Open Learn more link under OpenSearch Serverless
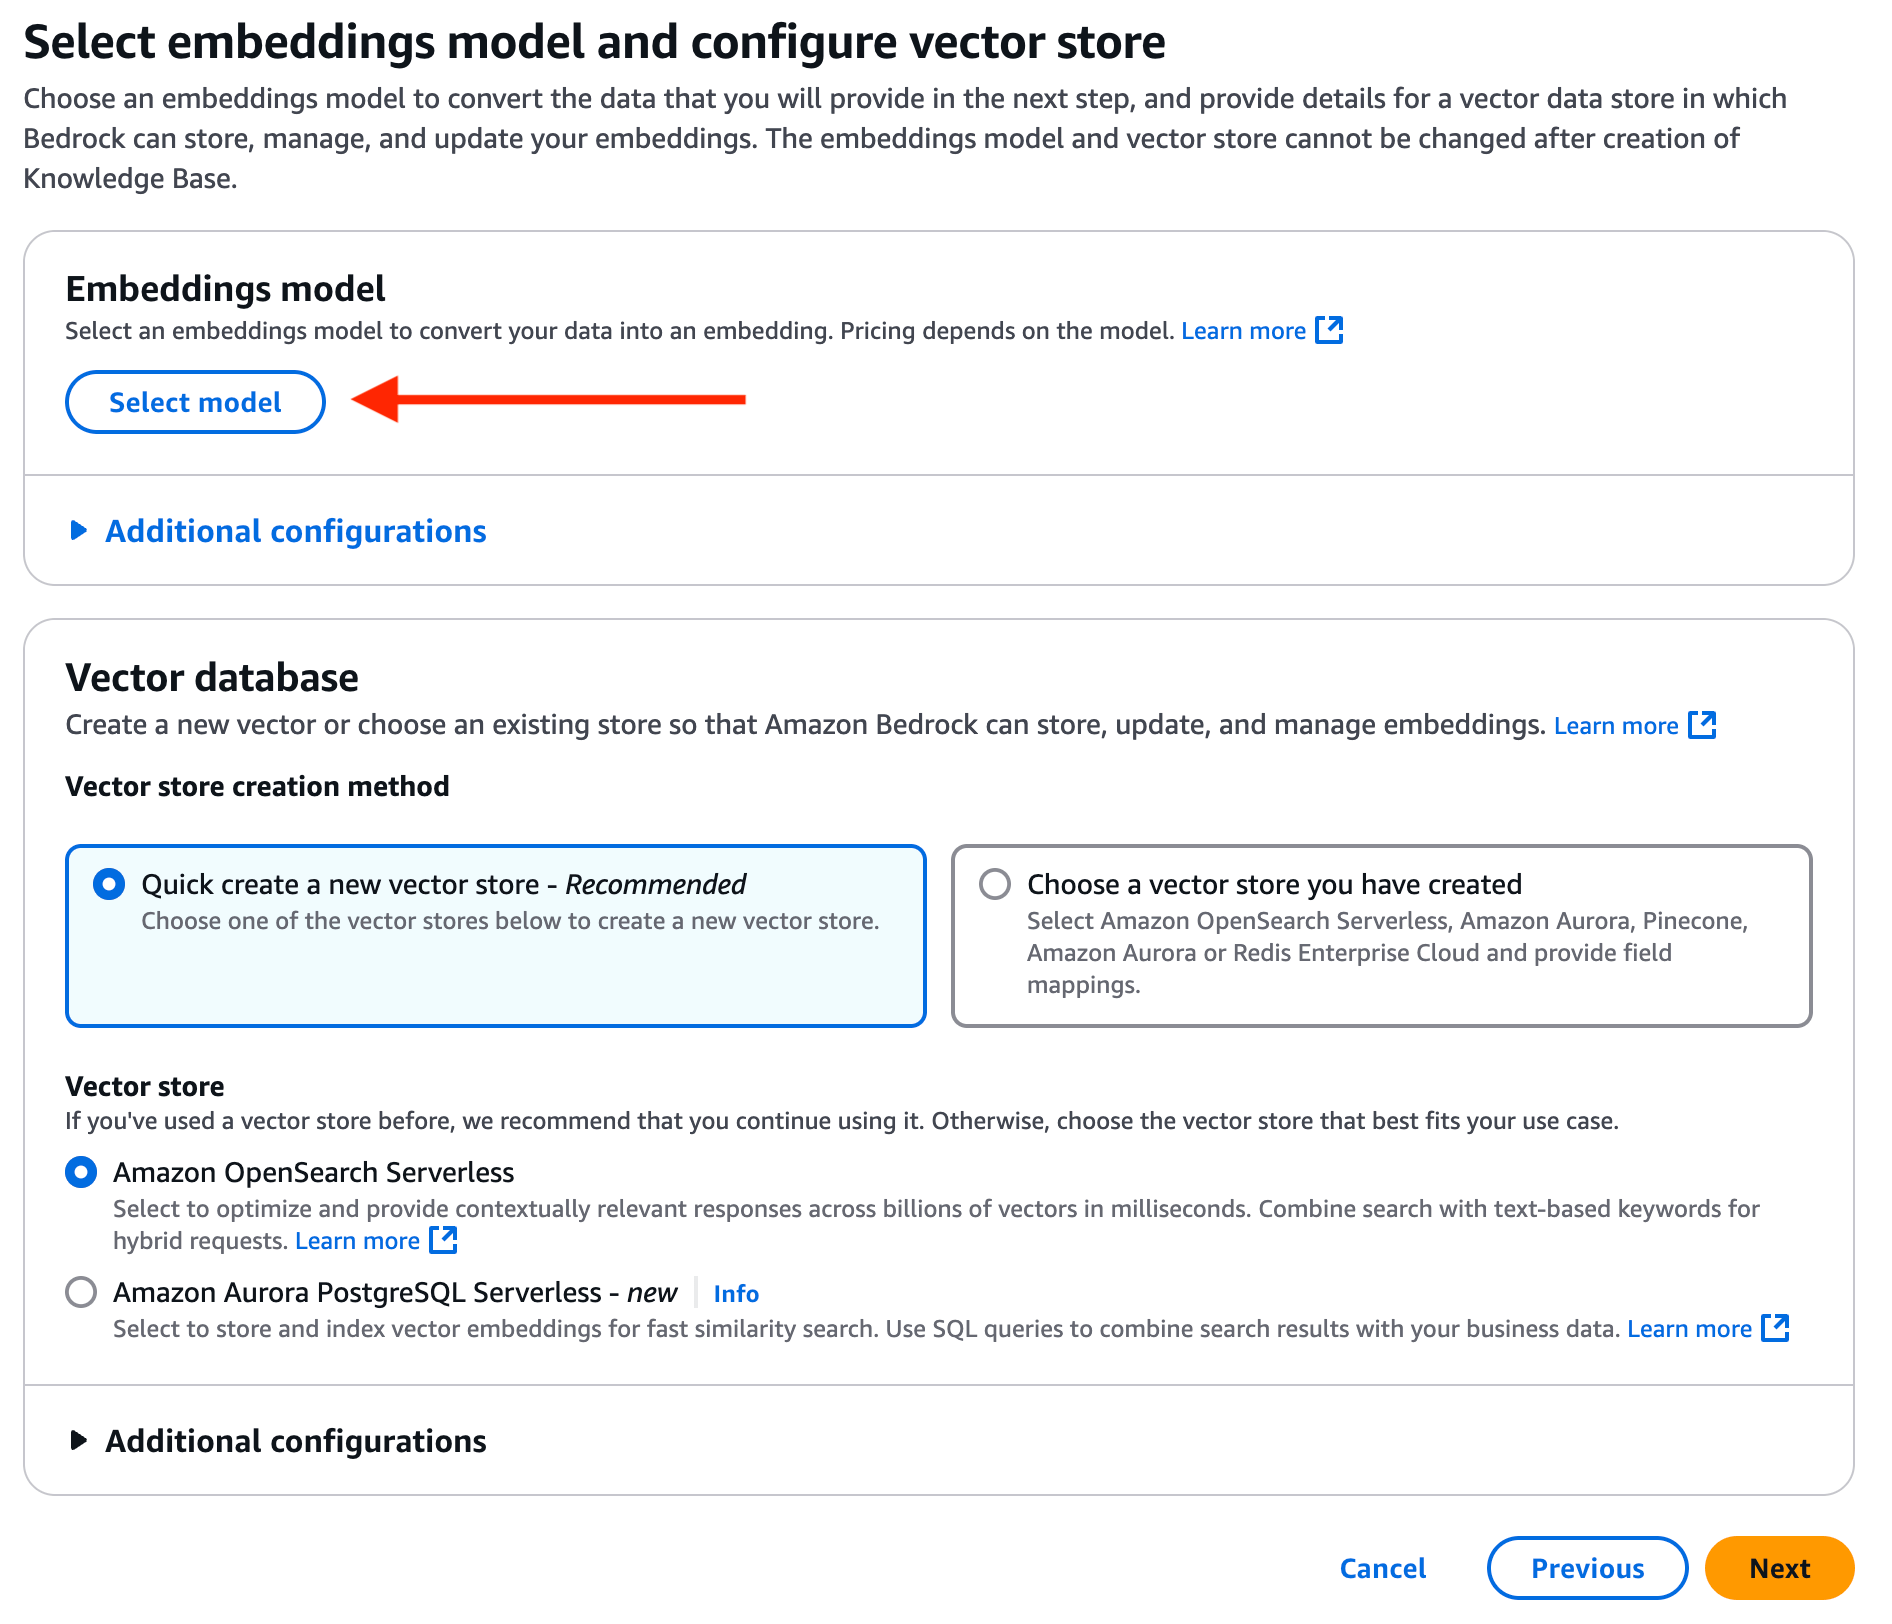1892x1624 pixels. (357, 1241)
